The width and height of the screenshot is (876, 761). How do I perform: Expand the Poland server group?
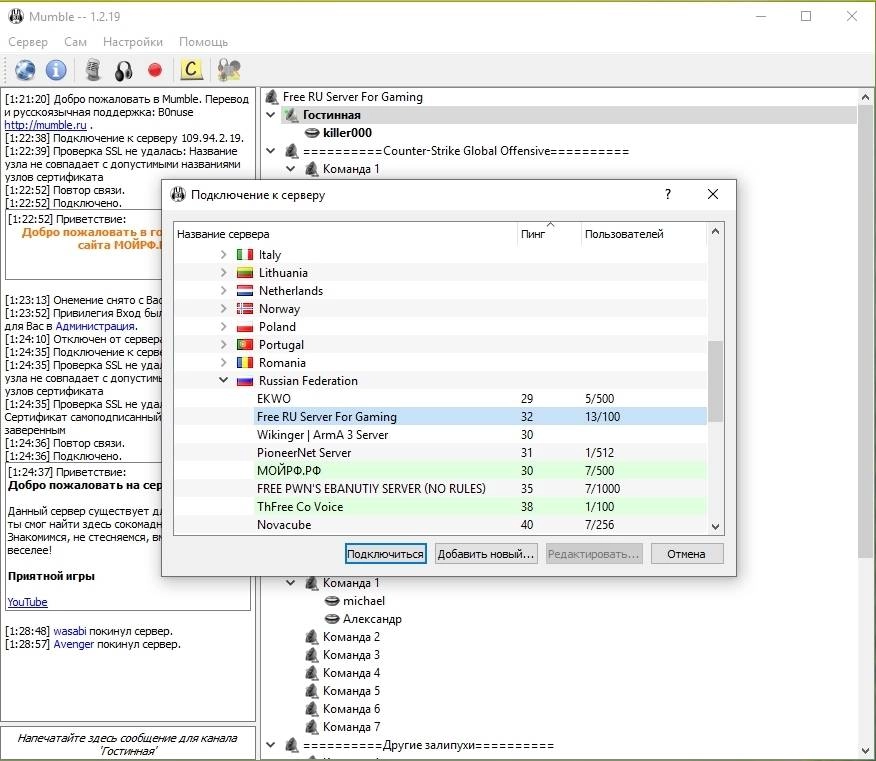tap(223, 327)
